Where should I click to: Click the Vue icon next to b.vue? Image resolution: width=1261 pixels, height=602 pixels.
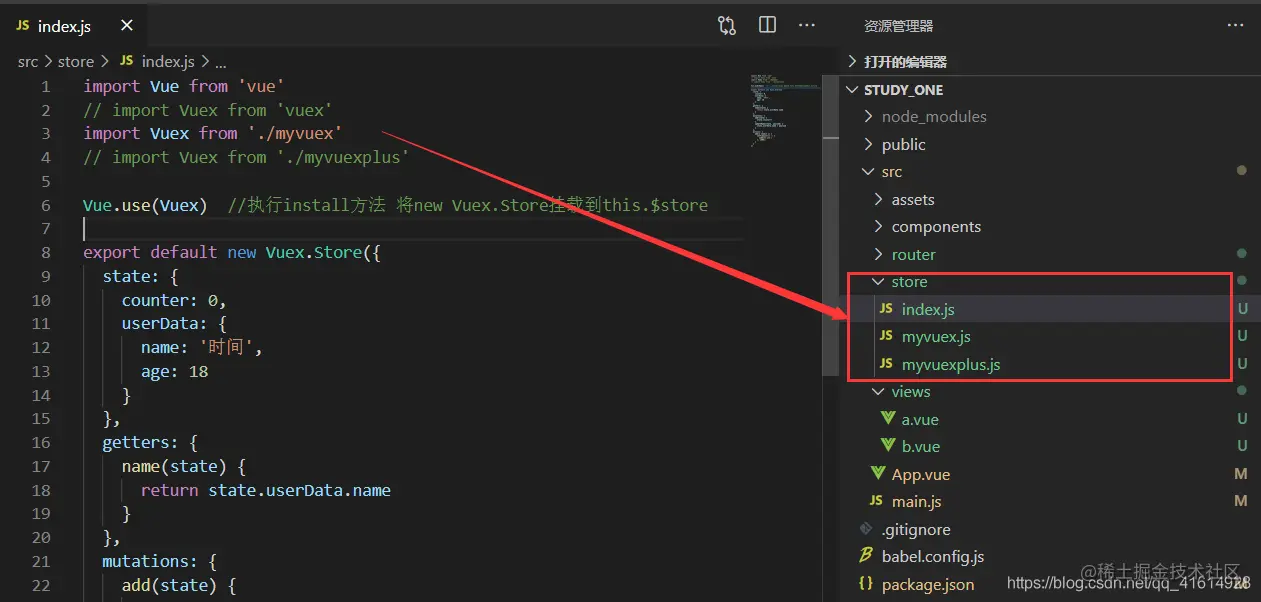point(888,446)
